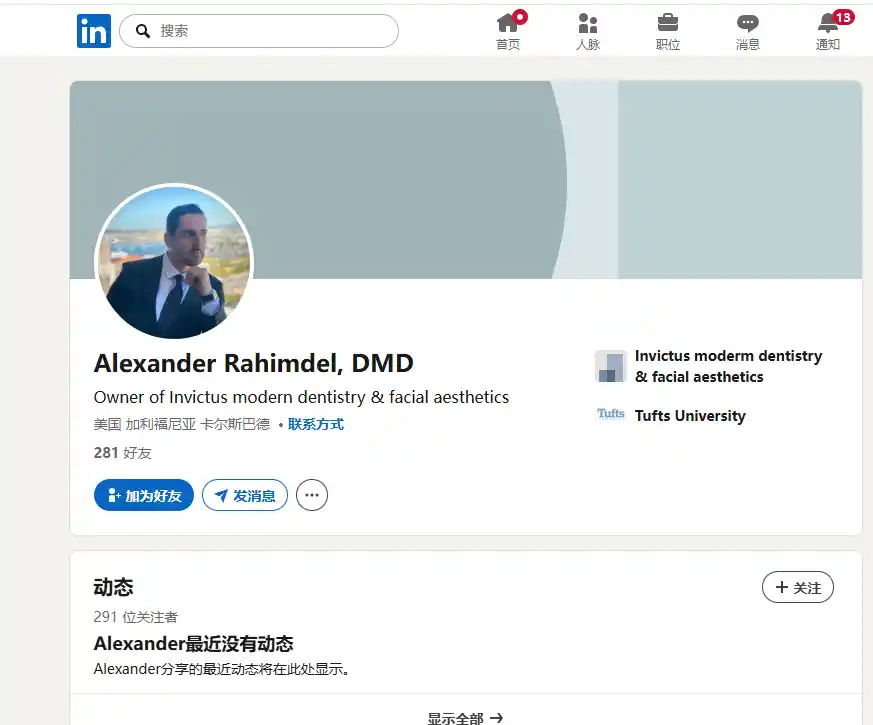Open Alexander's profile photo
This screenshot has height=725, width=873.
click(x=174, y=263)
